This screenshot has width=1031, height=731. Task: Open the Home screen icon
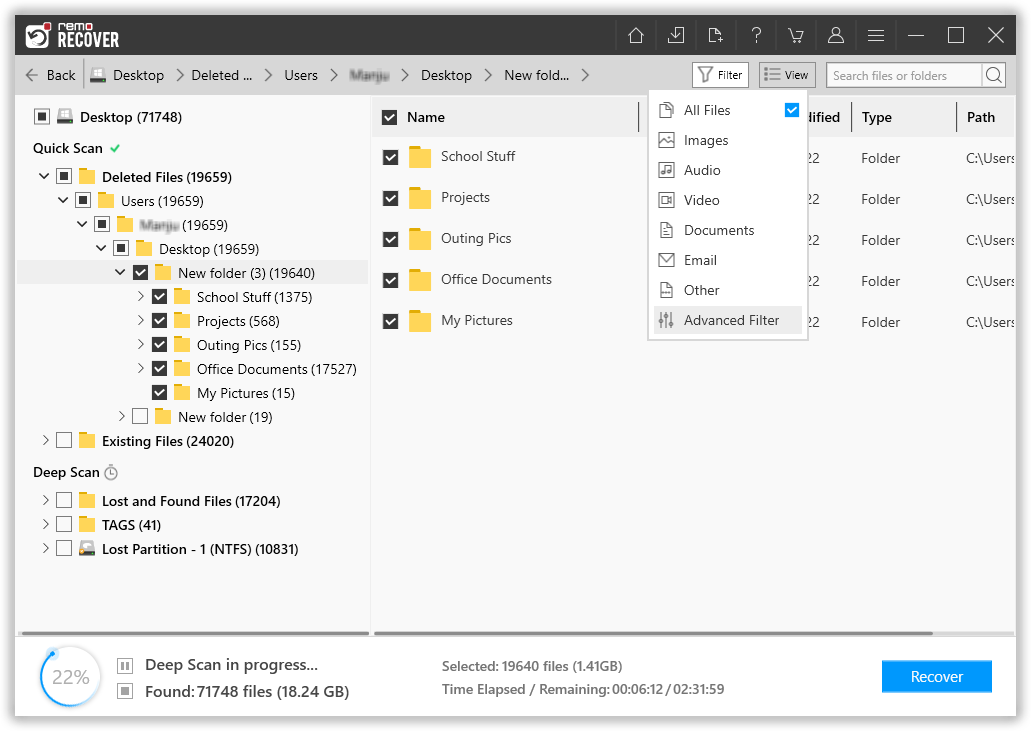636,34
